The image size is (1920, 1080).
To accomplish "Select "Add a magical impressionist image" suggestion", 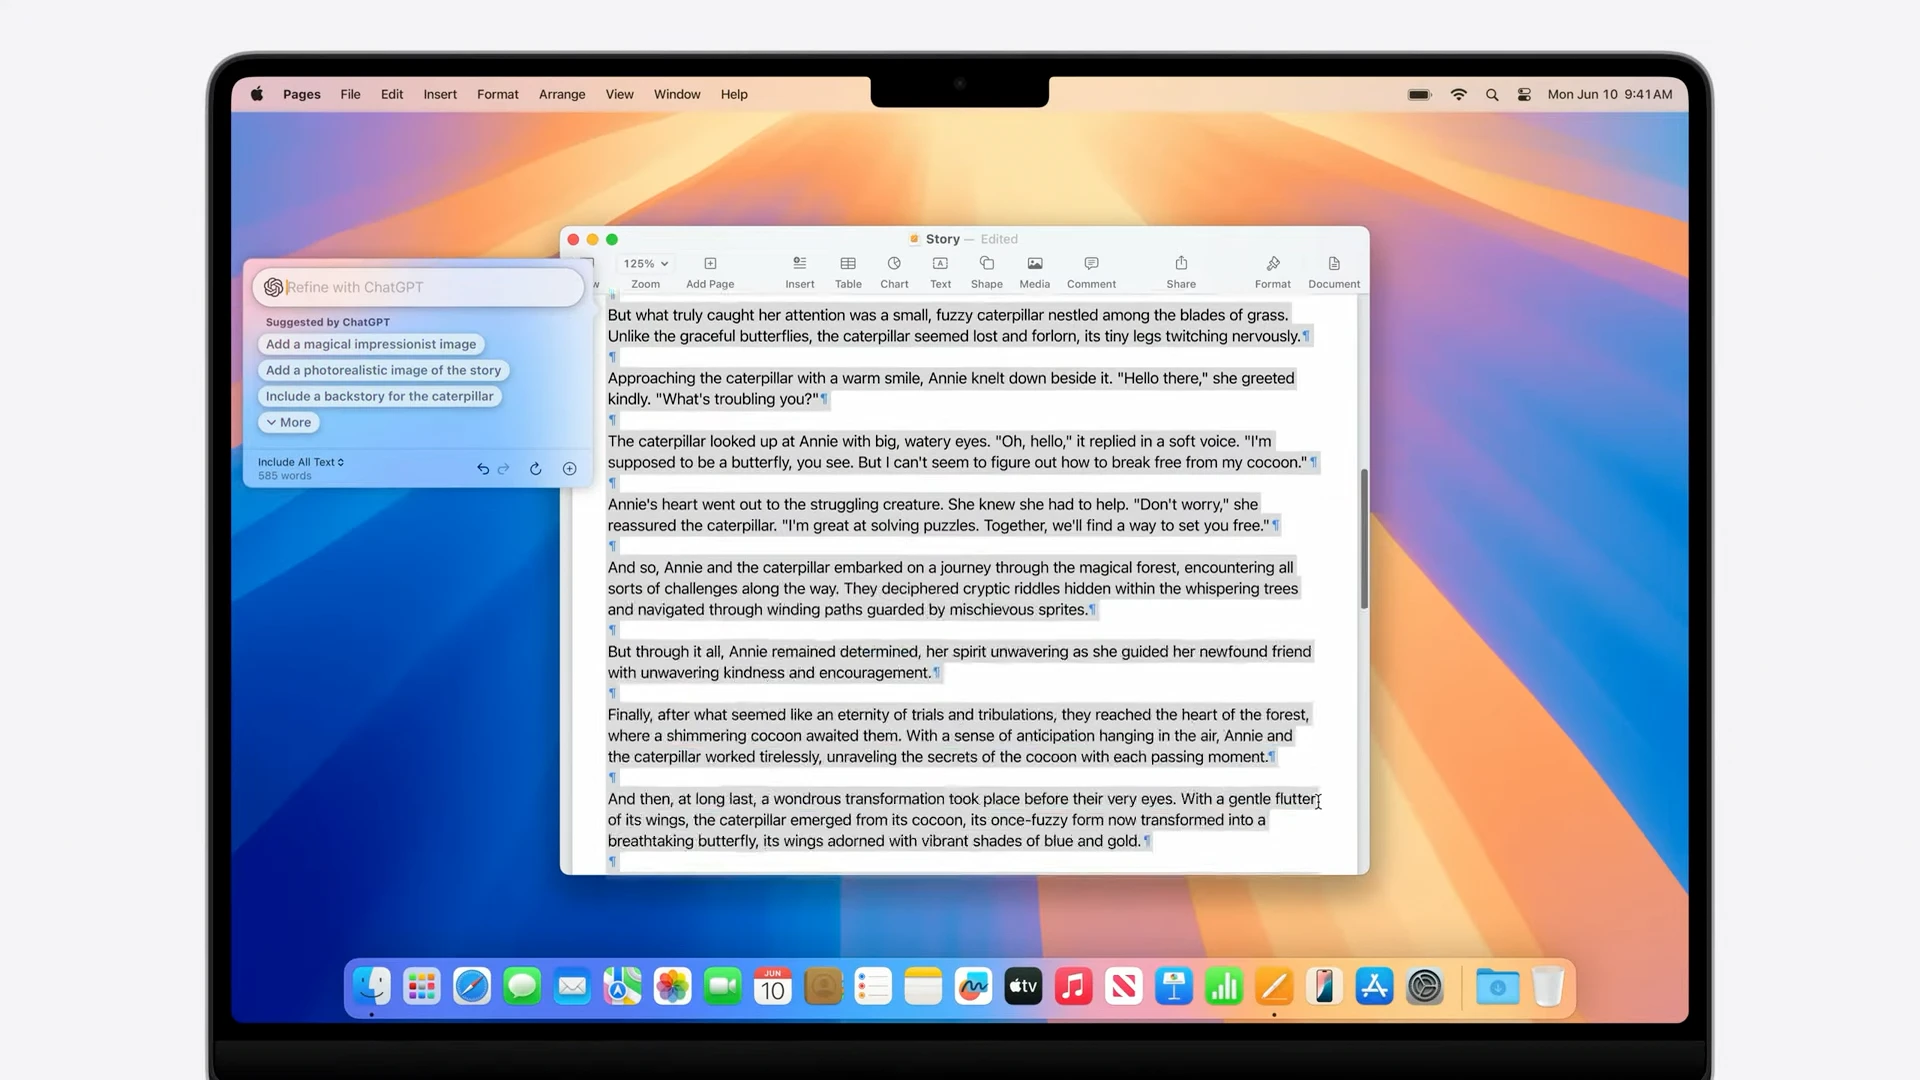I will (371, 344).
